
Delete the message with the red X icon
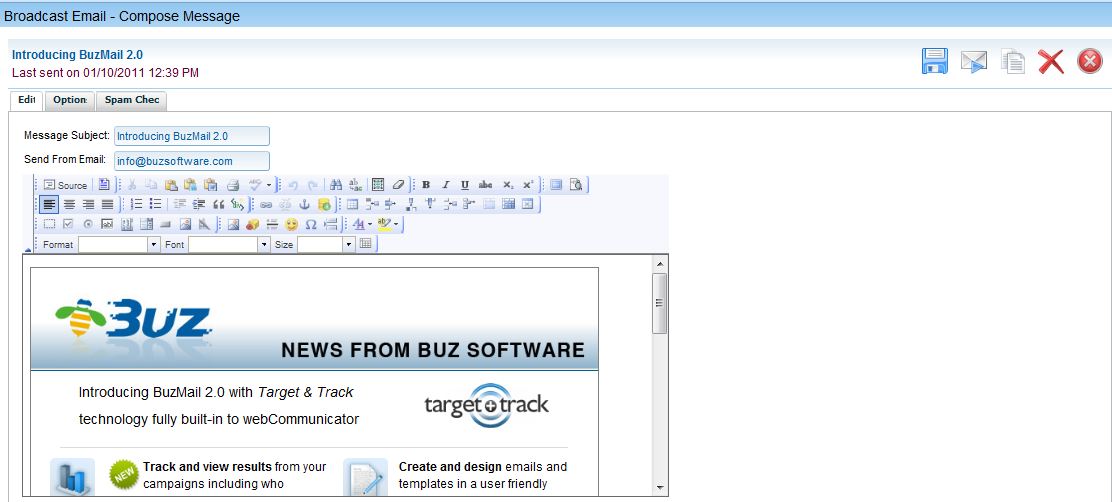(1051, 62)
